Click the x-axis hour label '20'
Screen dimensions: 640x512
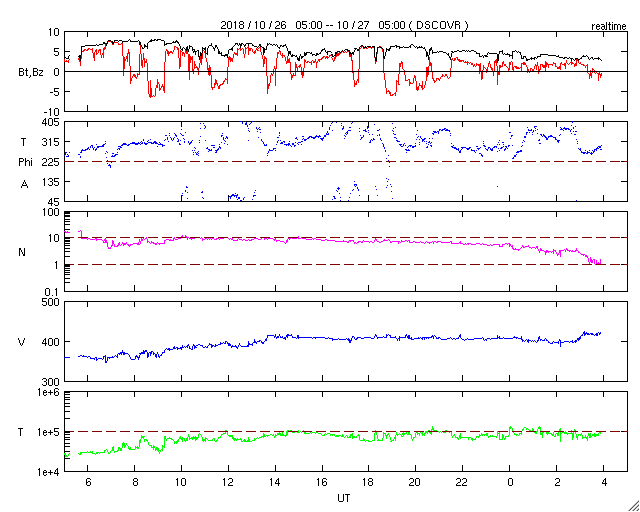[416, 482]
